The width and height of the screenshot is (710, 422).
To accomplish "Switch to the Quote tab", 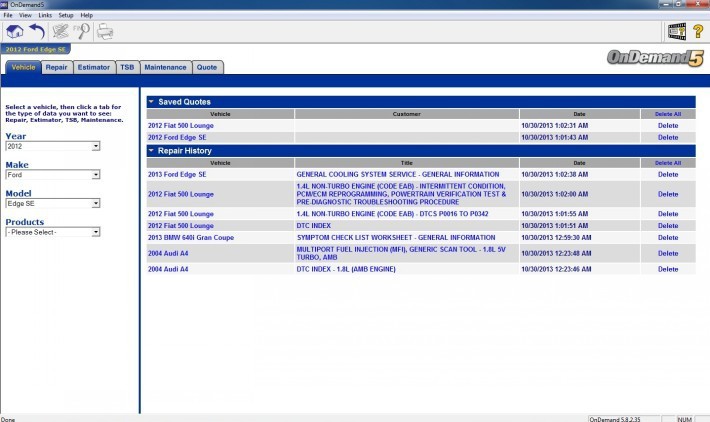I will coord(207,67).
